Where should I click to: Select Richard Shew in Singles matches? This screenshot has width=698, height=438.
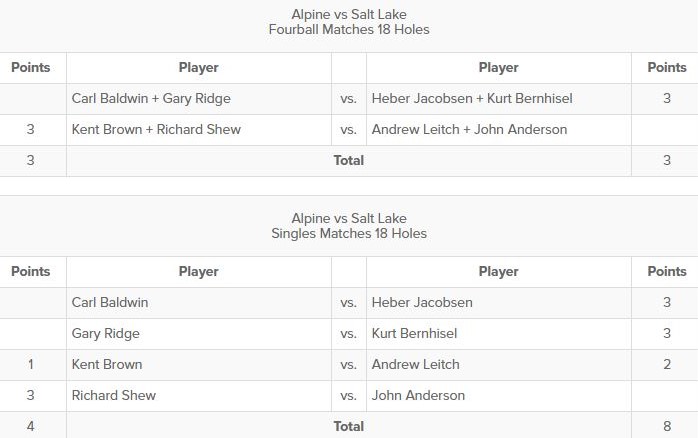point(114,395)
